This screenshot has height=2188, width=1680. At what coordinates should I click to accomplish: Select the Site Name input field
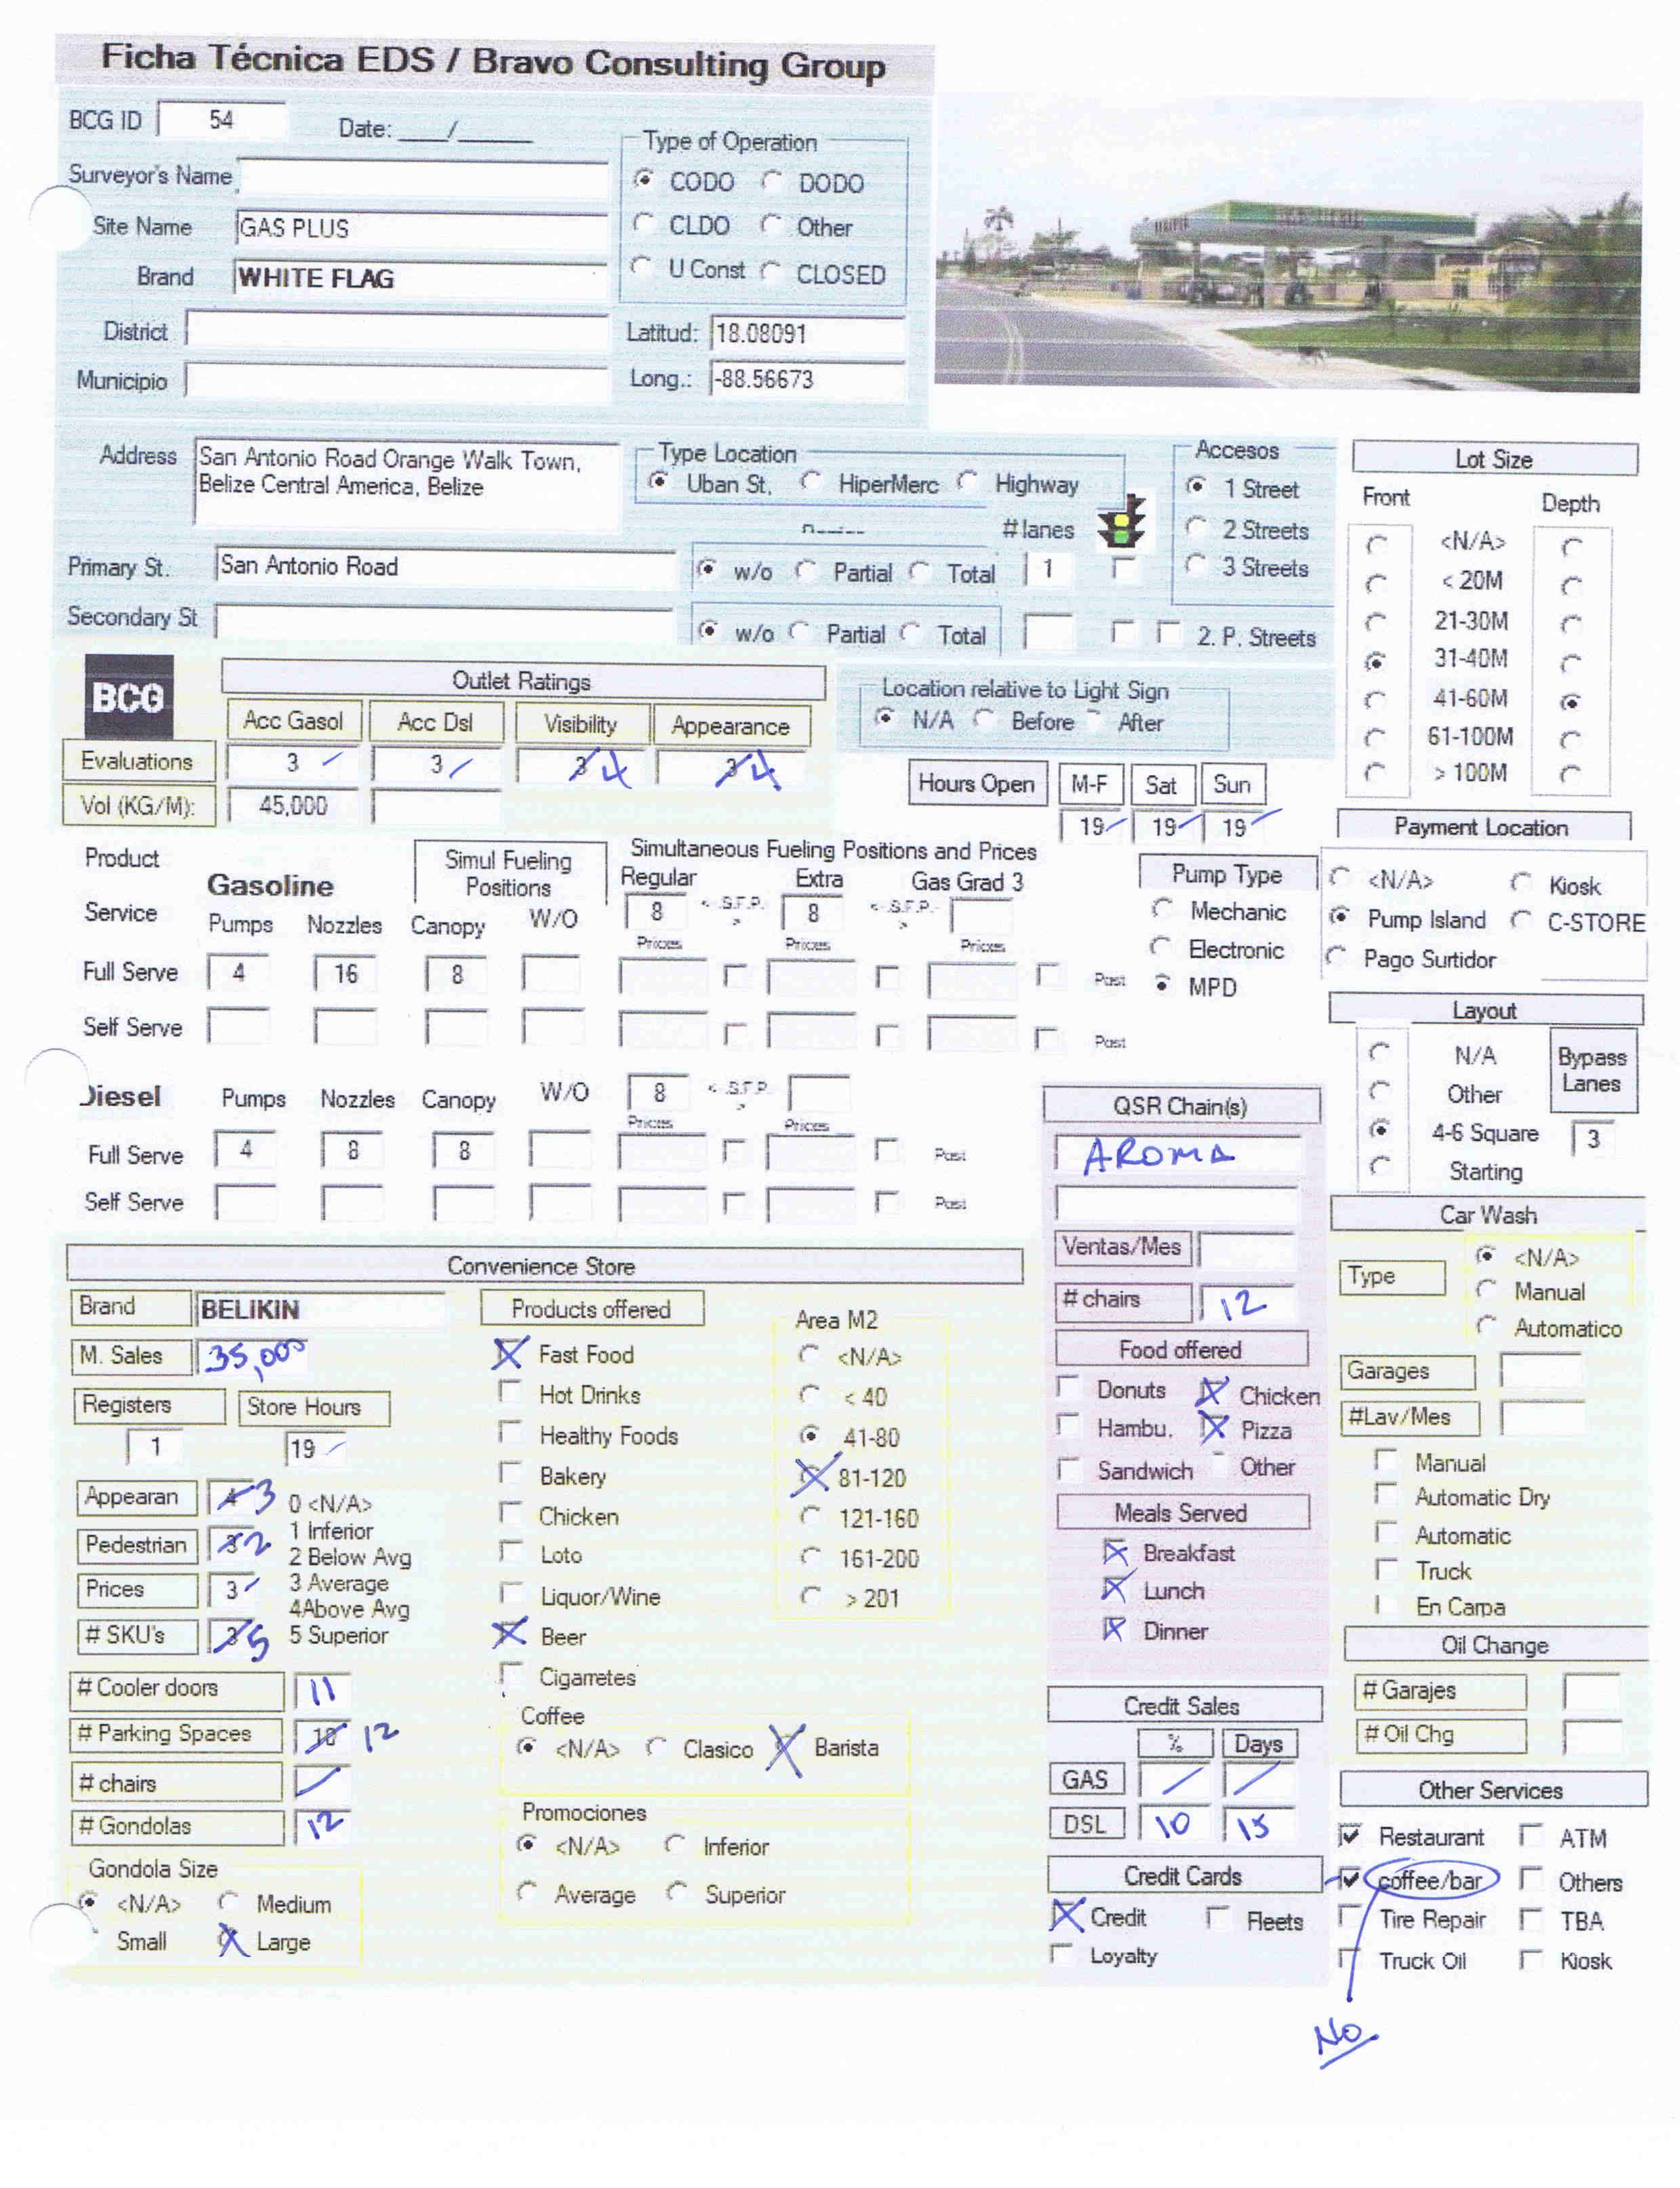(x=421, y=229)
